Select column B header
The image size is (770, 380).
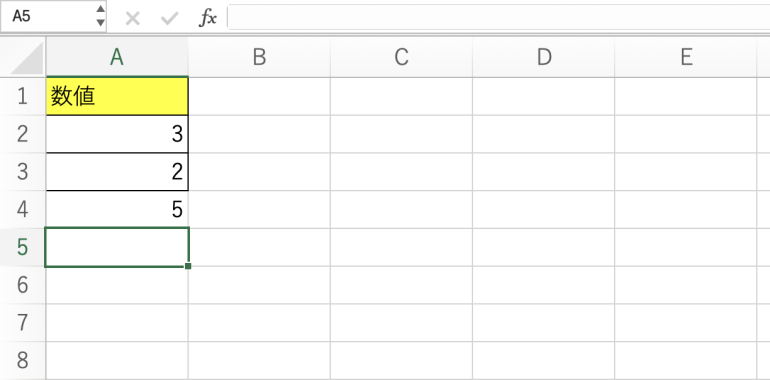(x=259, y=57)
